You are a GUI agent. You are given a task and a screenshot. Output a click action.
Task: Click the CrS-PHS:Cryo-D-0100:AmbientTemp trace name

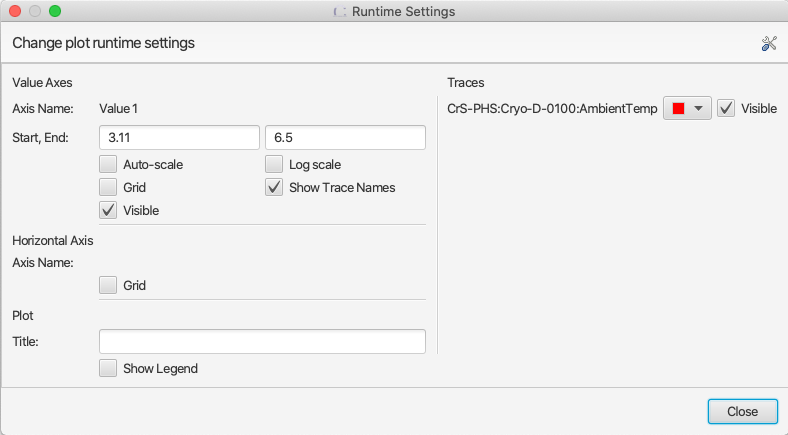tap(552, 108)
